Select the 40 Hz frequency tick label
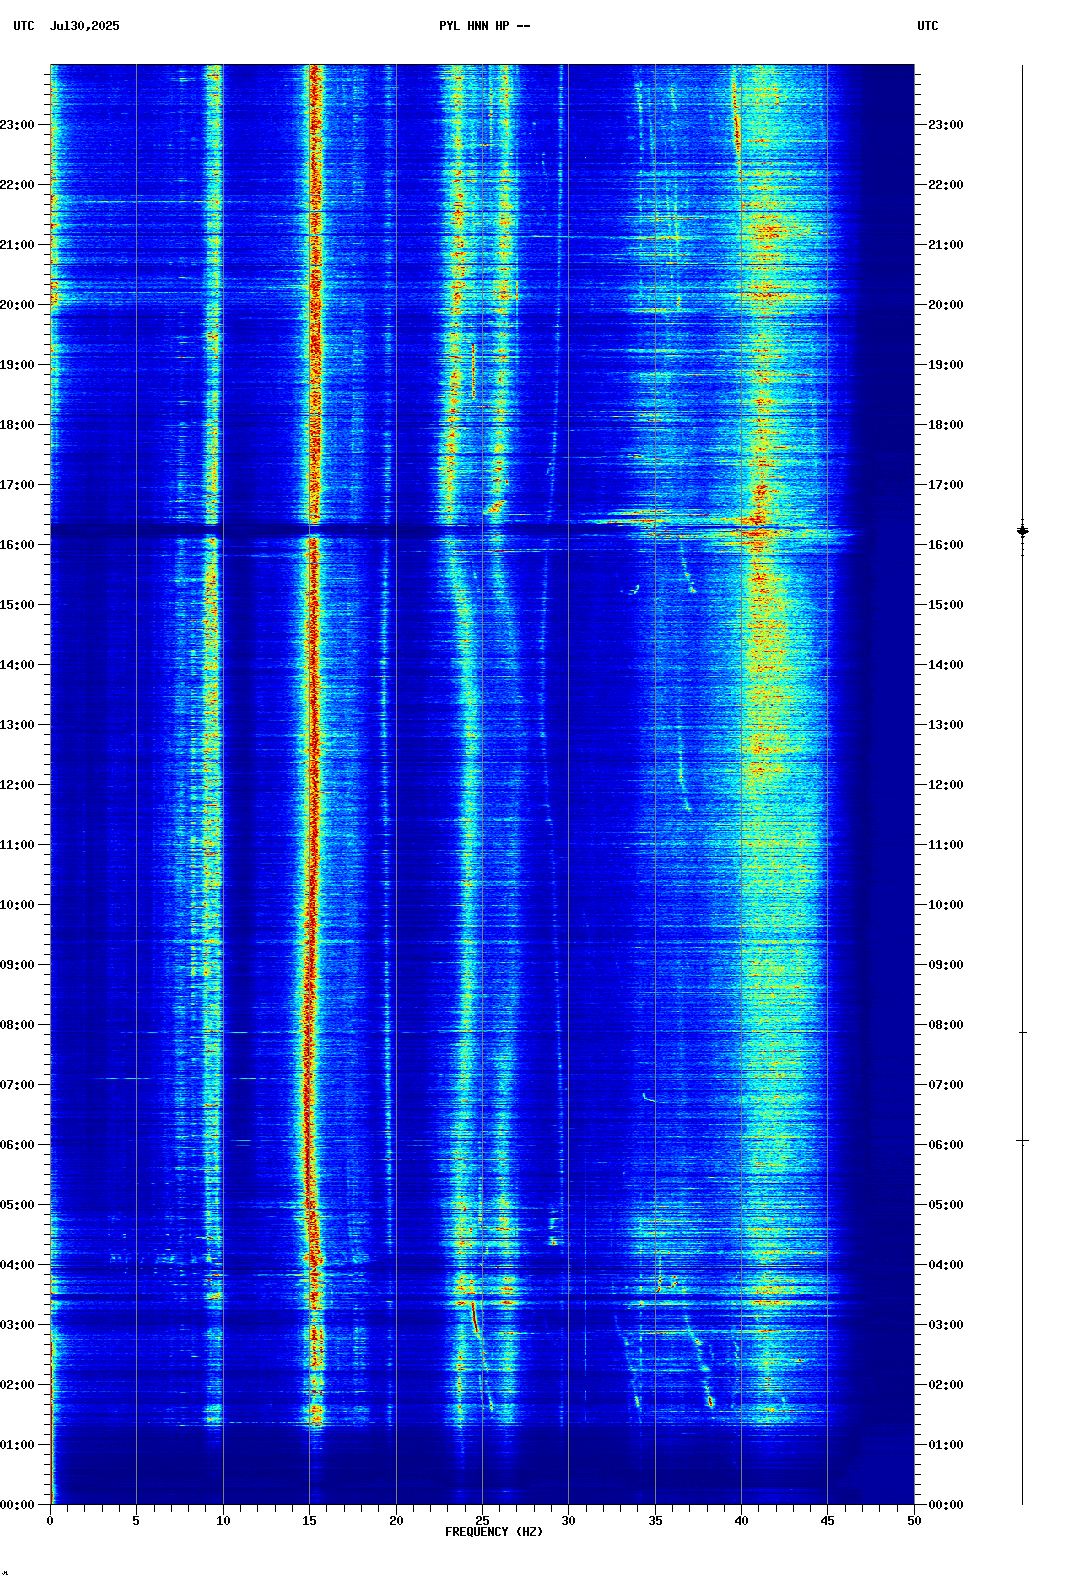This screenshot has height=1584, width=1066. (741, 1521)
